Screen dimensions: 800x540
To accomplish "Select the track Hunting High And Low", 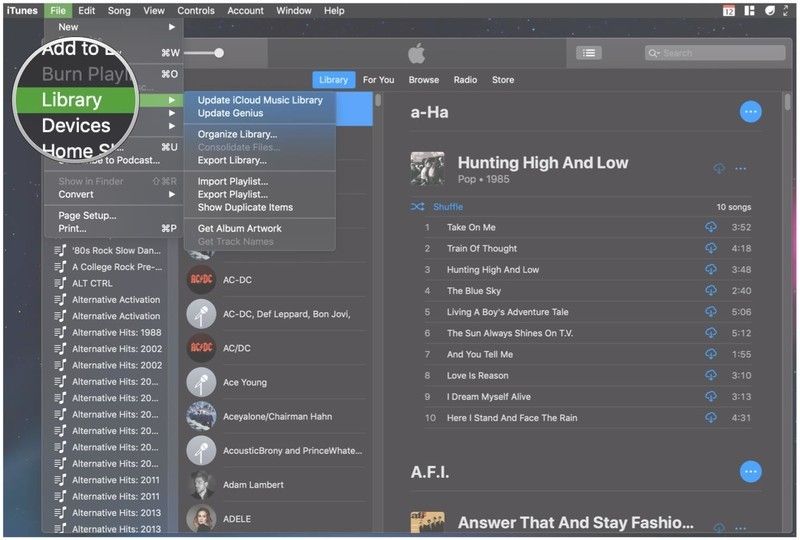I will pos(587,269).
